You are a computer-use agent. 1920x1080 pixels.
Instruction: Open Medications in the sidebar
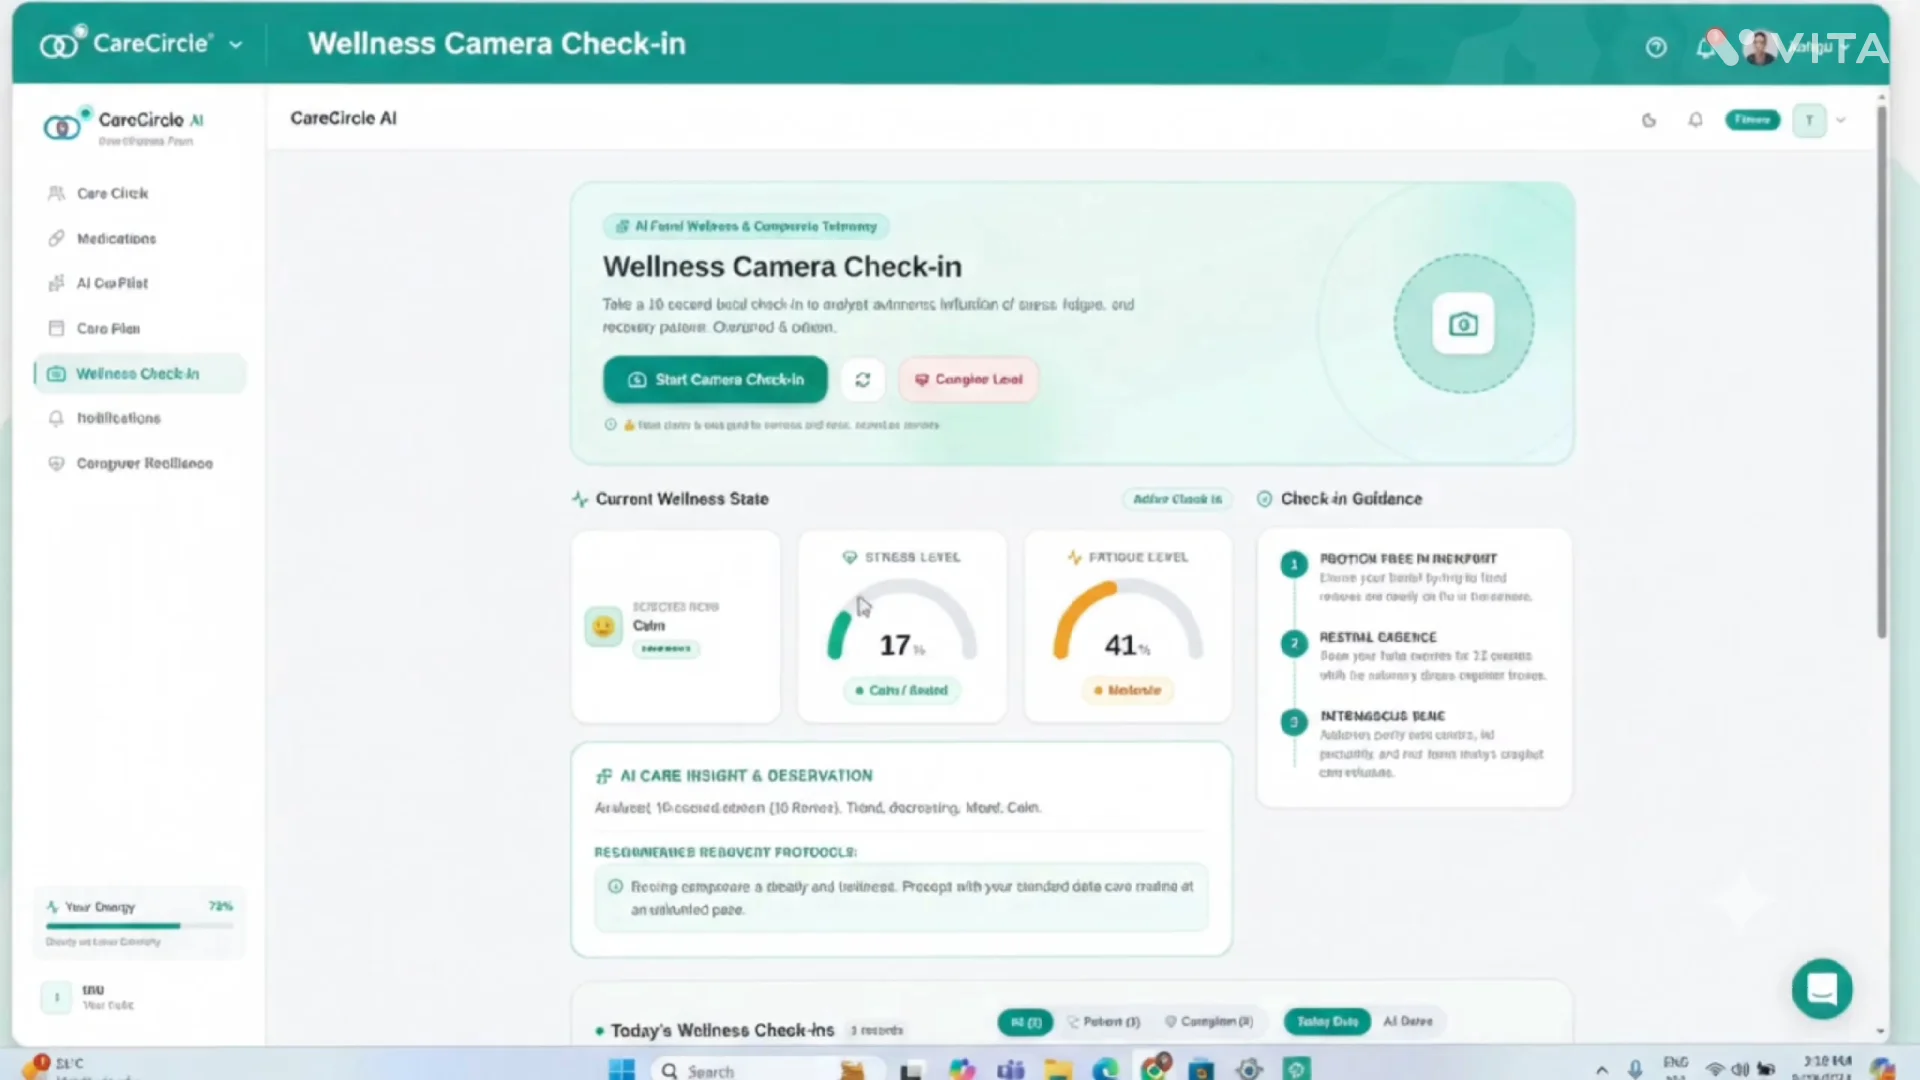click(x=116, y=238)
